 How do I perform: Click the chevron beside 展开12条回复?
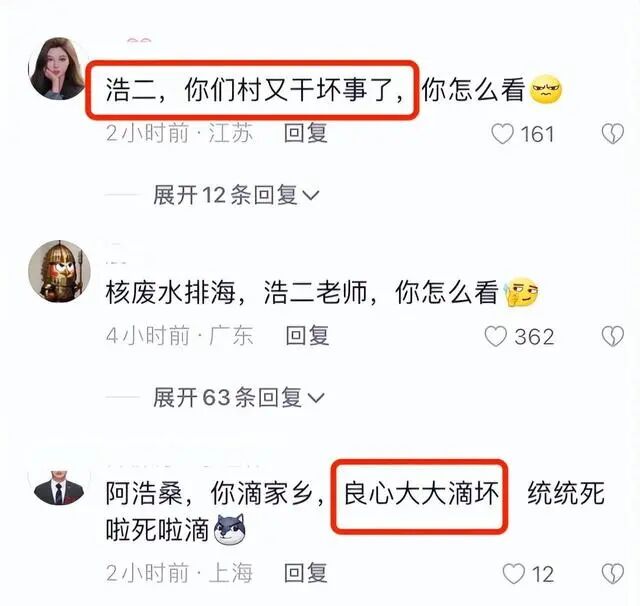point(311,196)
